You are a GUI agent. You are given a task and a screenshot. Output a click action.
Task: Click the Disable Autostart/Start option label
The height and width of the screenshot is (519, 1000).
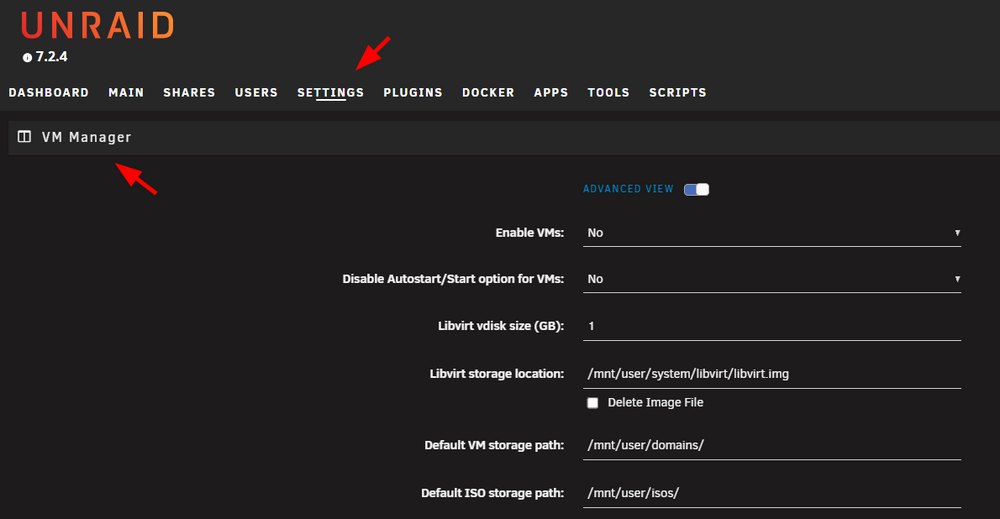pos(453,279)
